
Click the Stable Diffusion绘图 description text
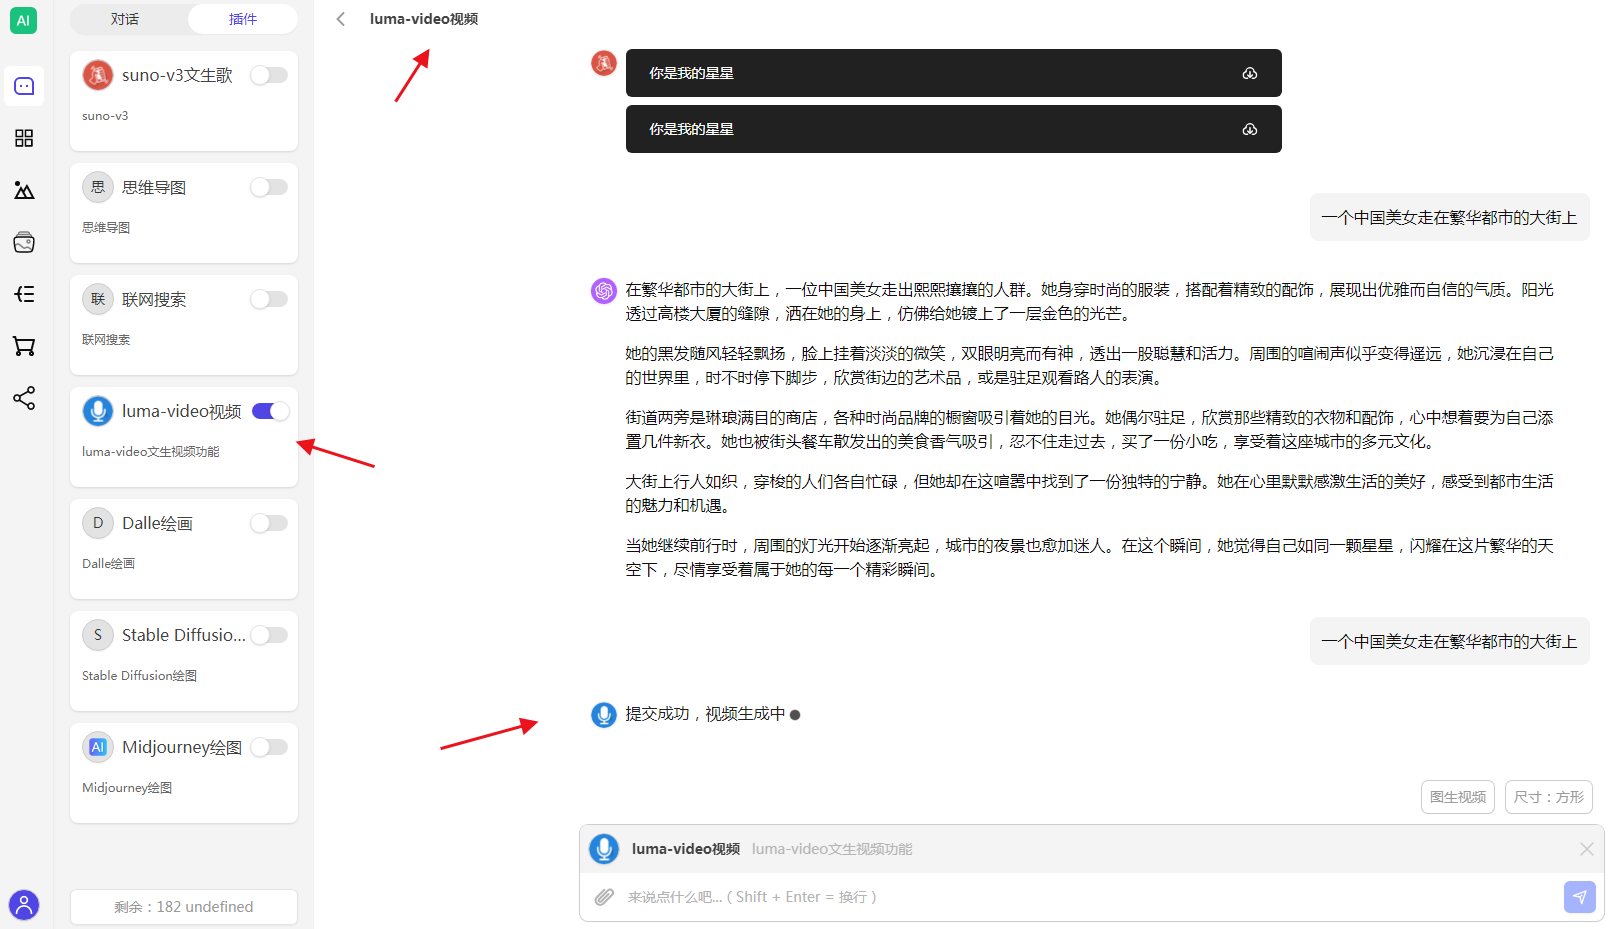tap(140, 676)
